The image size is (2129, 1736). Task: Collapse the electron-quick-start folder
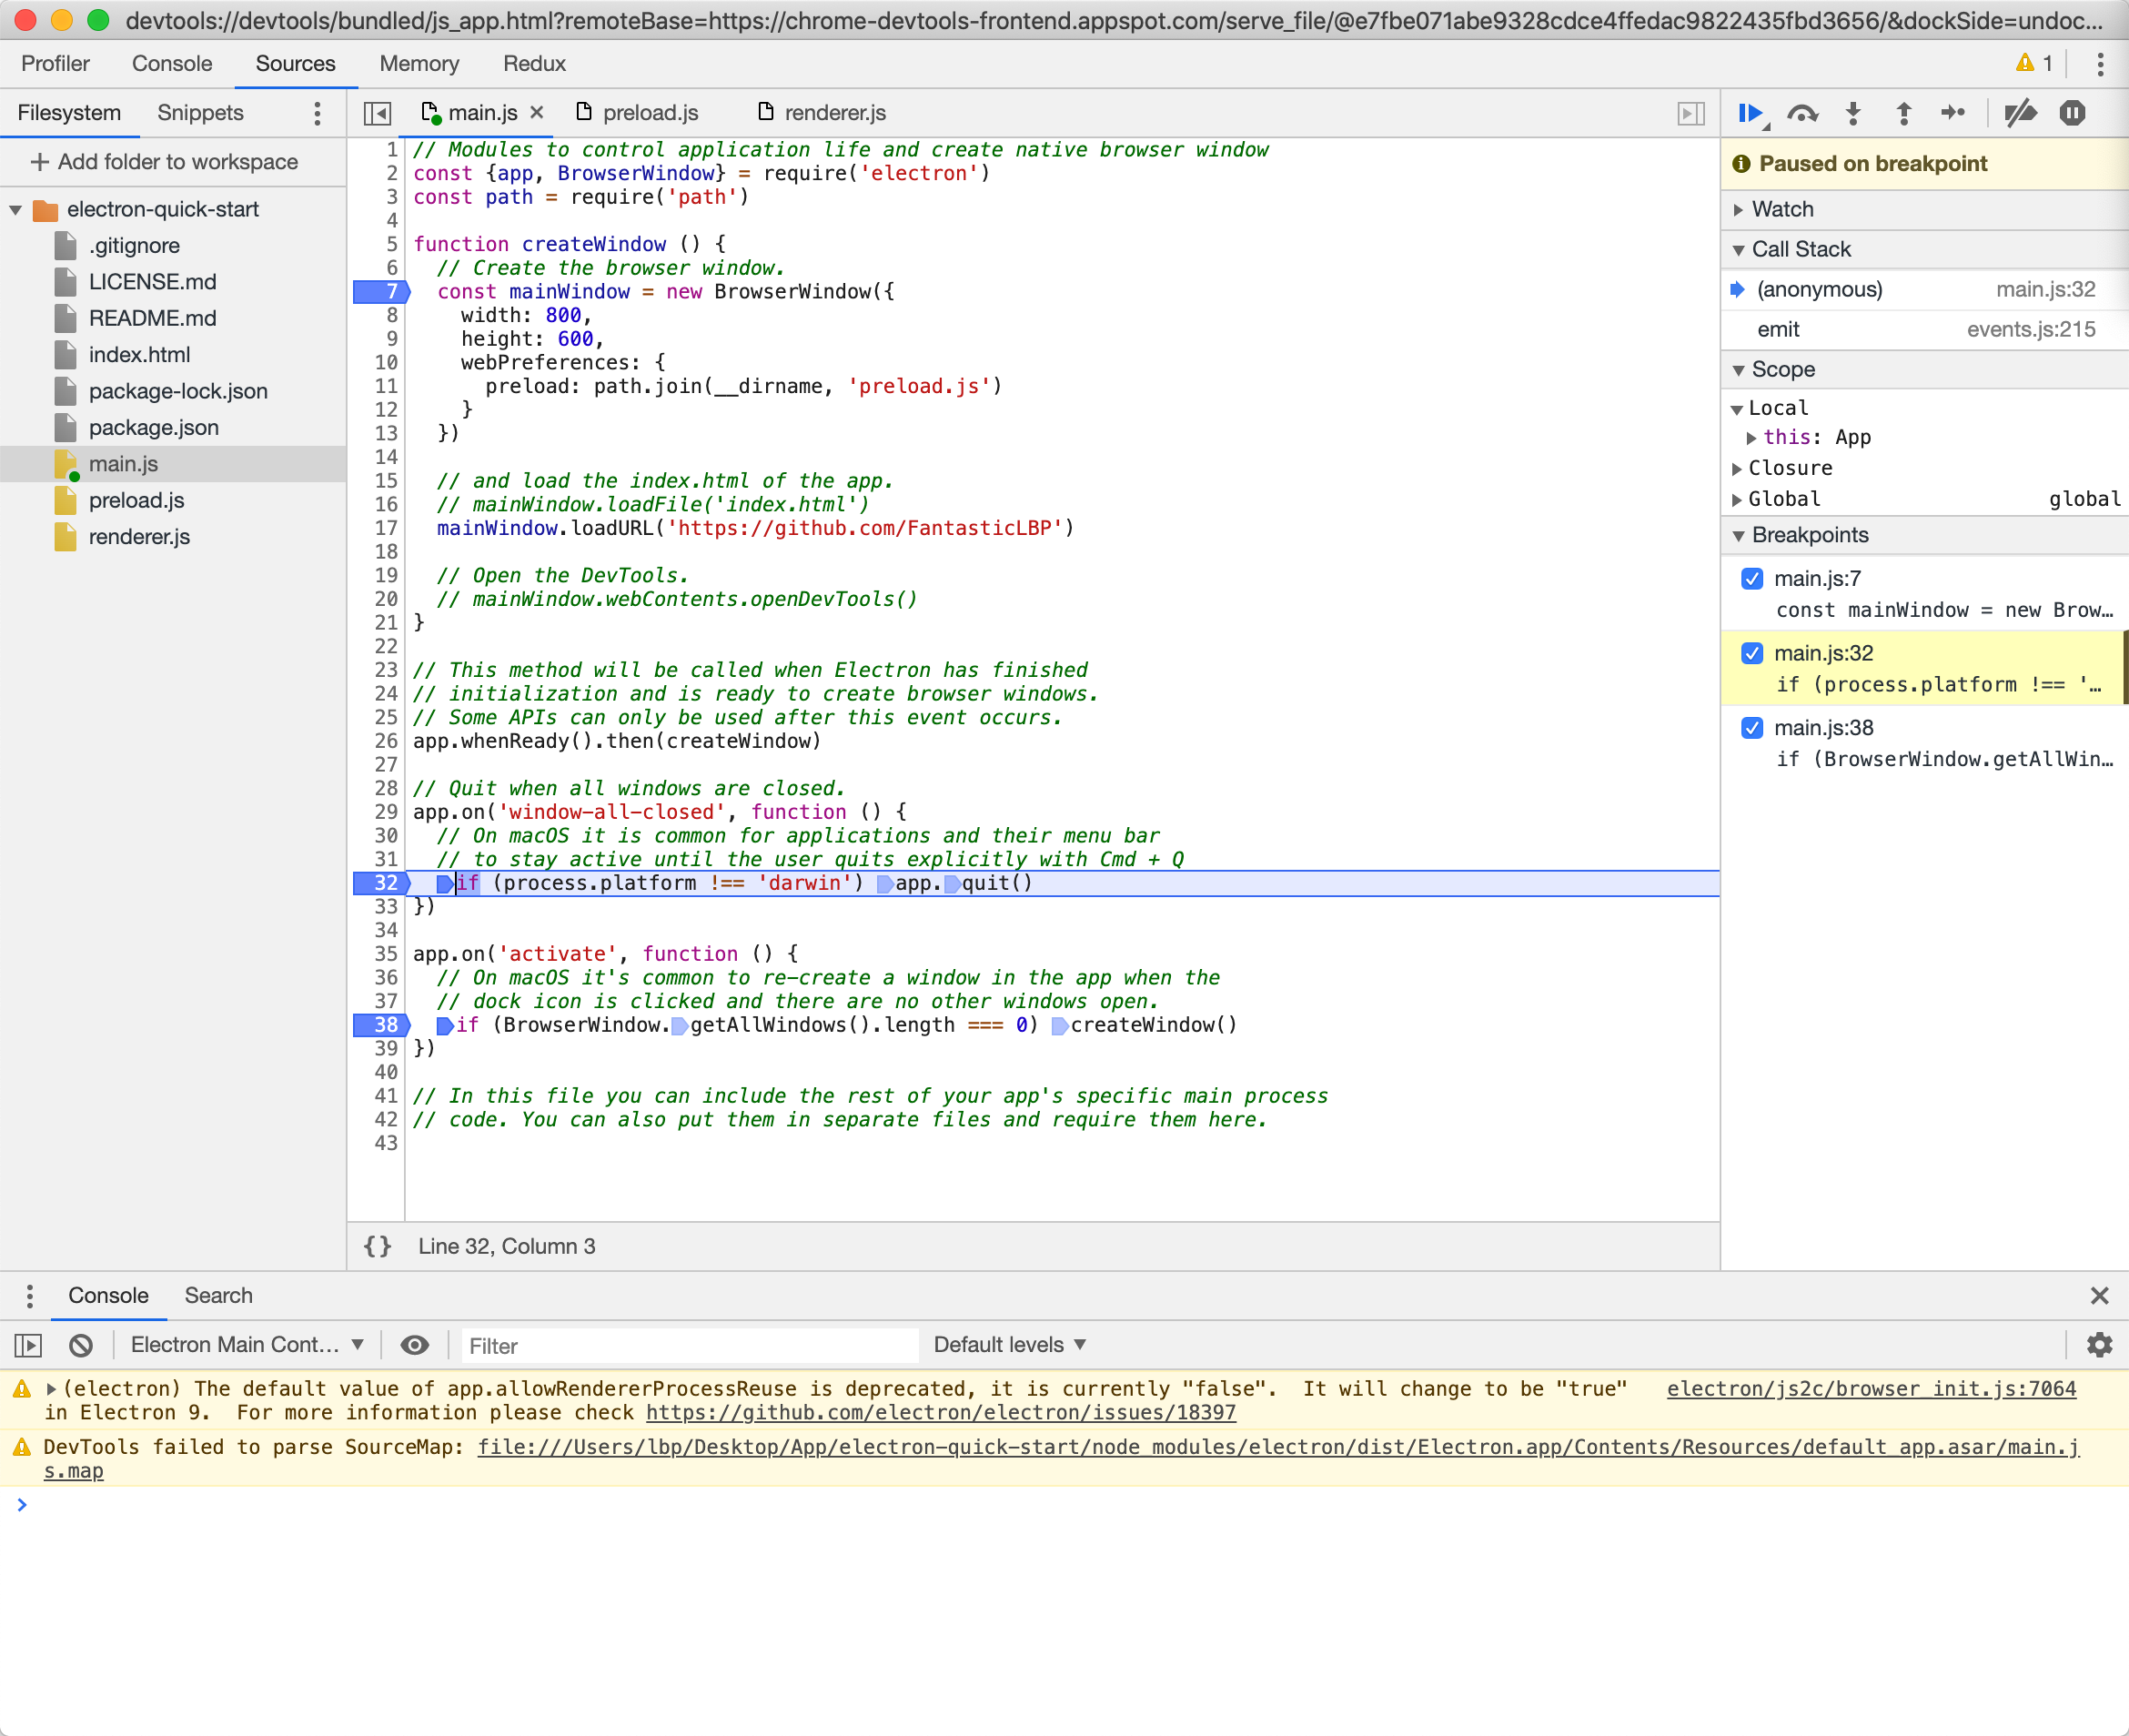(x=16, y=210)
